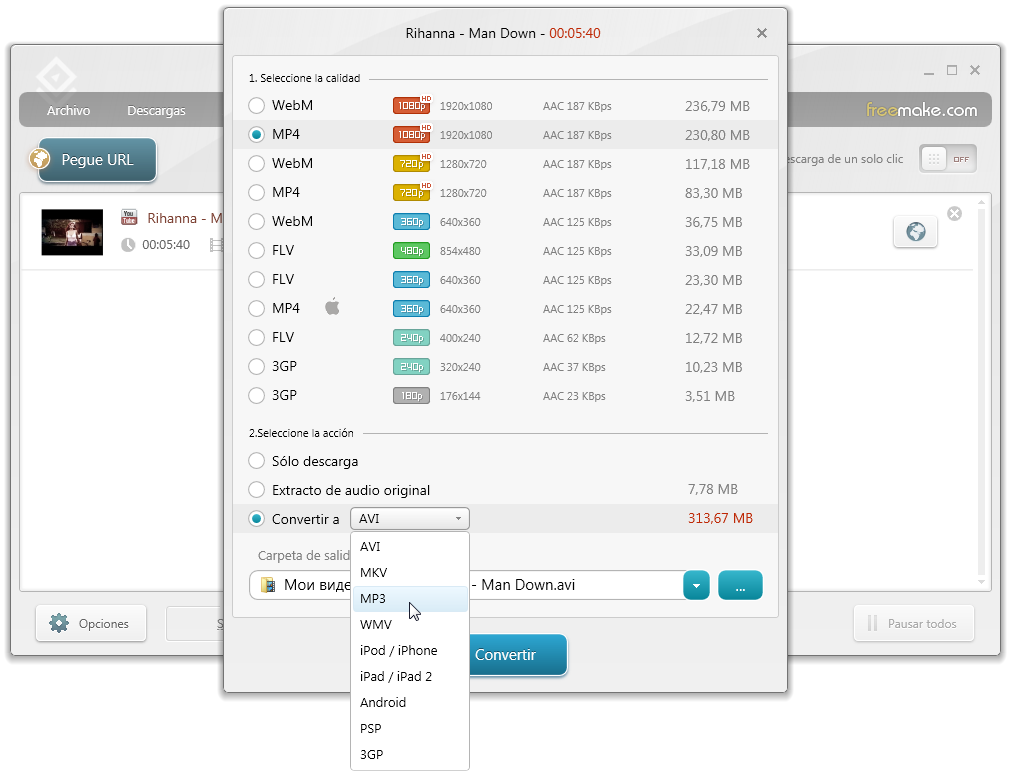Select FLV 854x480 quality option
1012x780 pixels.
[256, 250]
